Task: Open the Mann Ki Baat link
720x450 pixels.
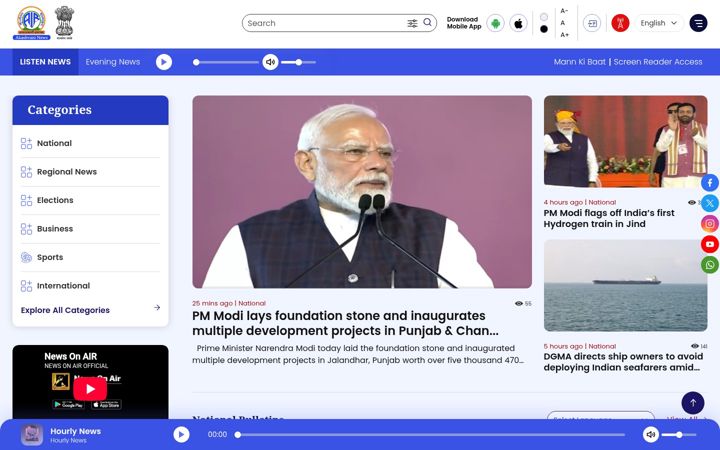Action: tap(579, 62)
